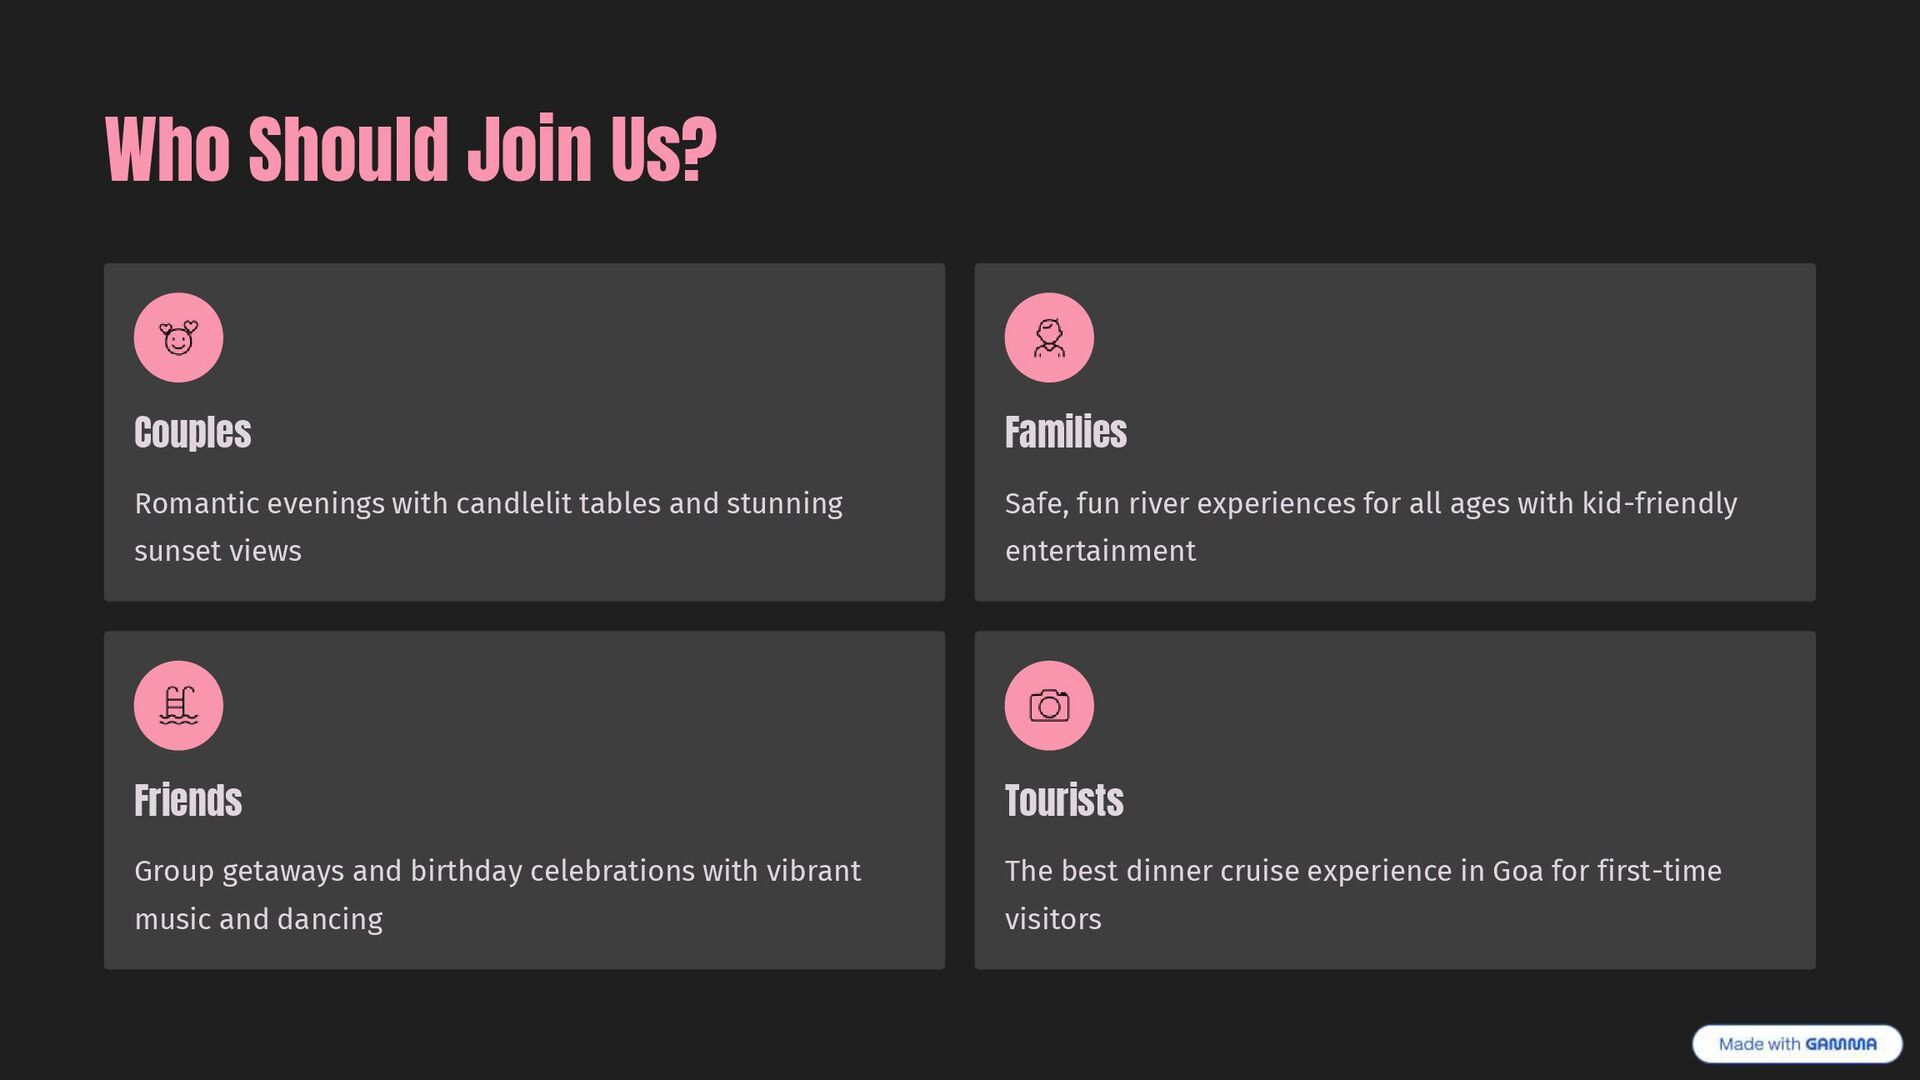Click the Friends swimming pool ladder icon
1920x1080 pixels.
tap(178, 706)
